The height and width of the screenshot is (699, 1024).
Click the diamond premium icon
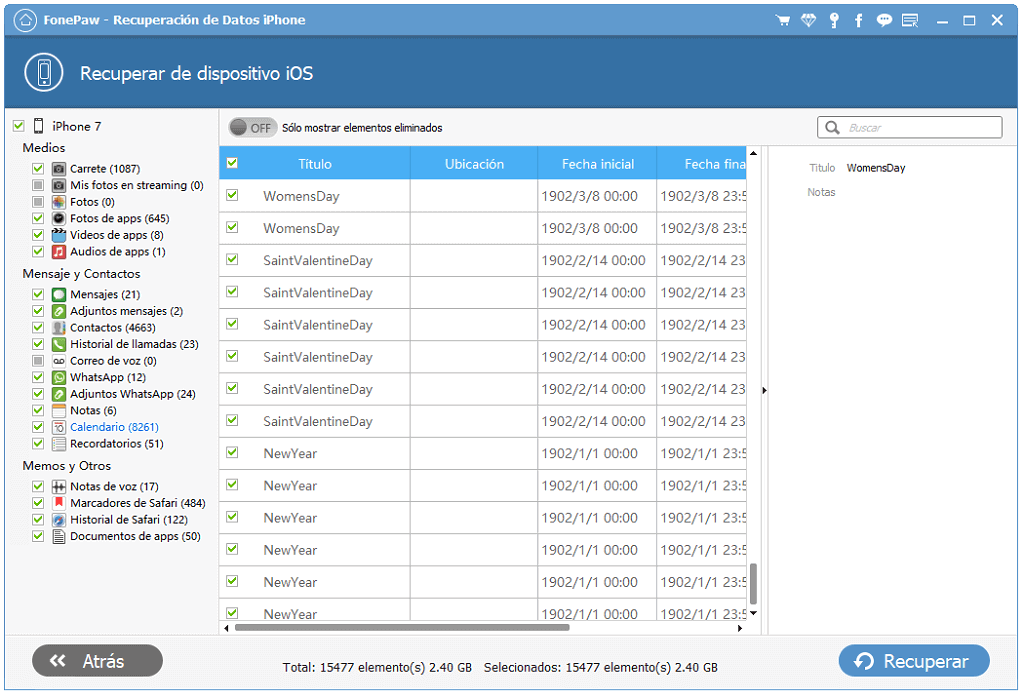tap(808, 20)
